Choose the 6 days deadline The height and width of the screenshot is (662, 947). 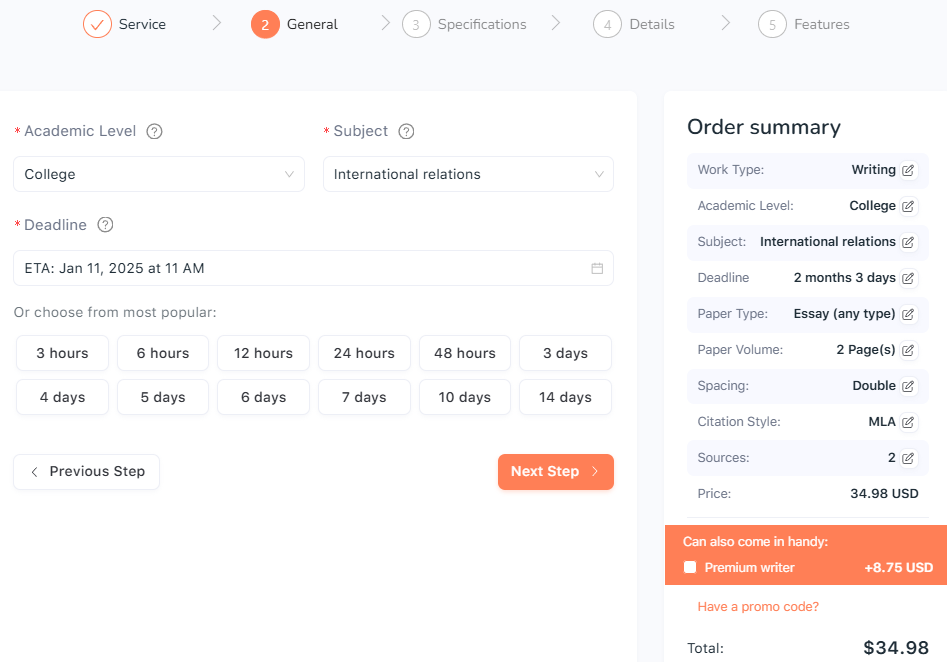tap(263, 397)
